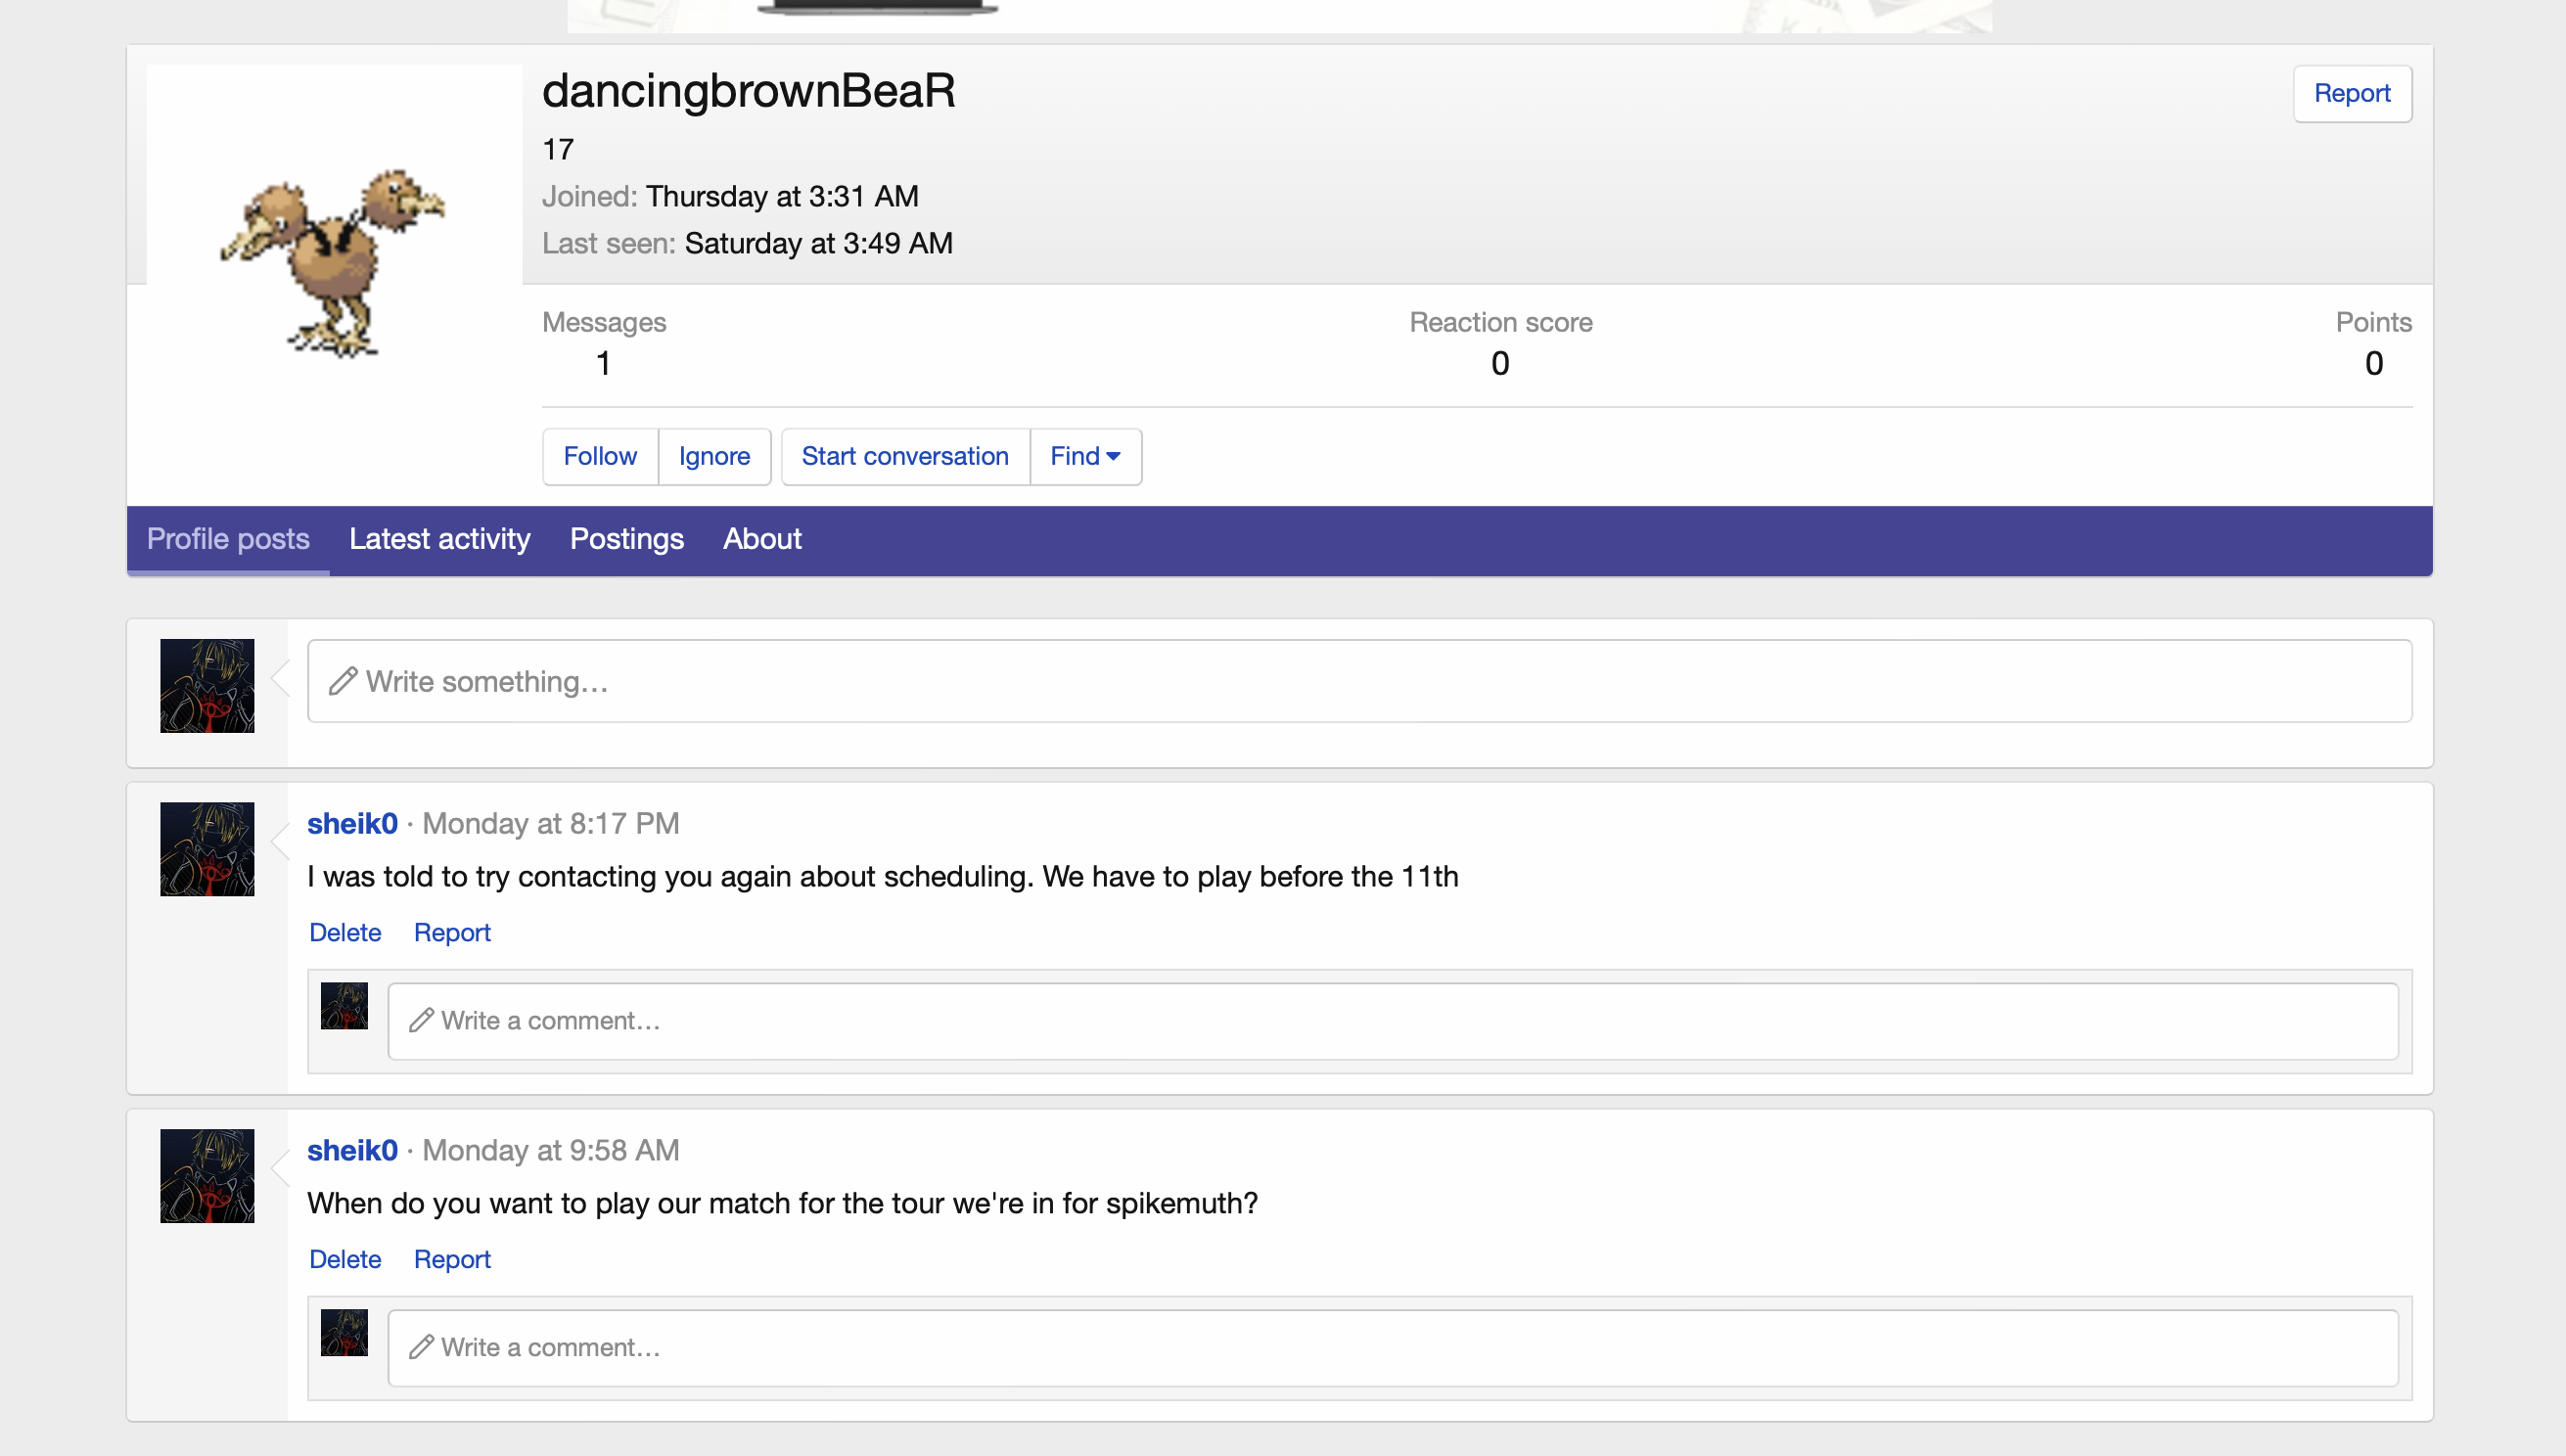Report dancingbrownBeaR's profile

tap(2351, 93)
